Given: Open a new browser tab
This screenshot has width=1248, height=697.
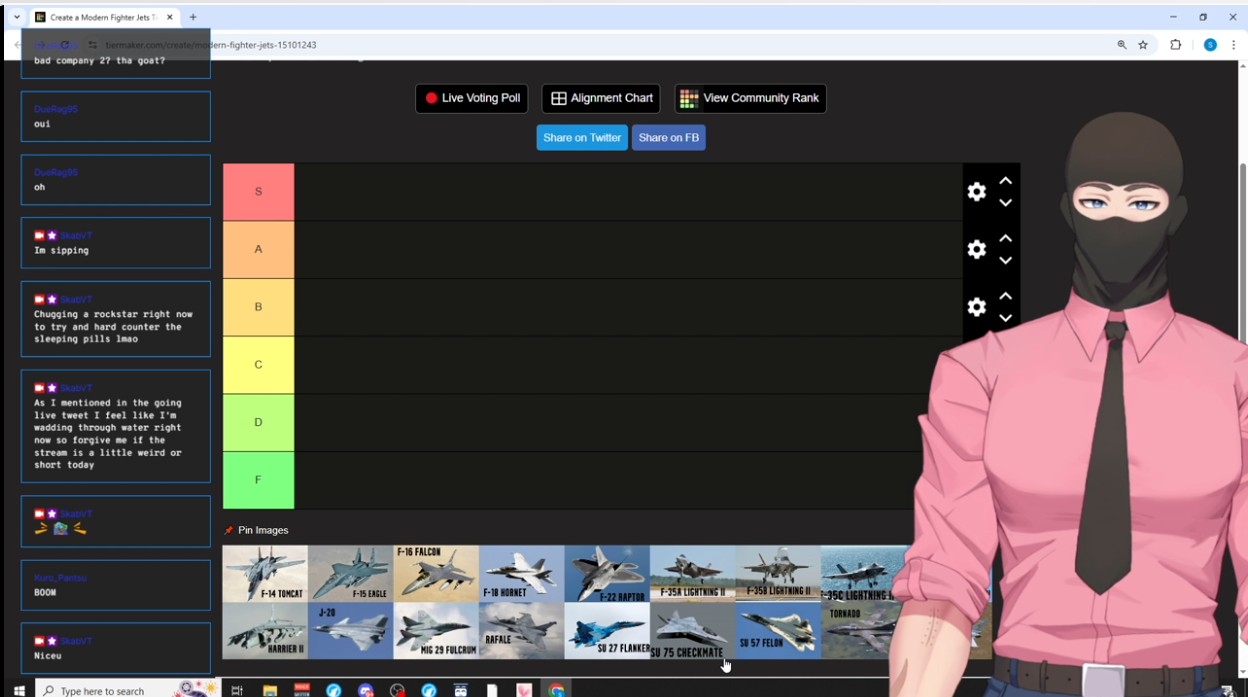Looking at the screenshot, I should [193, 17].
